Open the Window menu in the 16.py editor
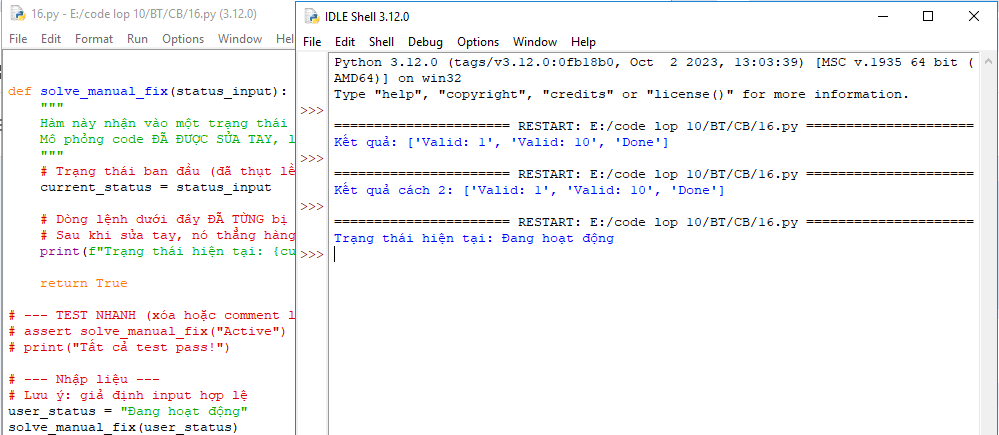999x435 pixels. (x=240, y=39)
